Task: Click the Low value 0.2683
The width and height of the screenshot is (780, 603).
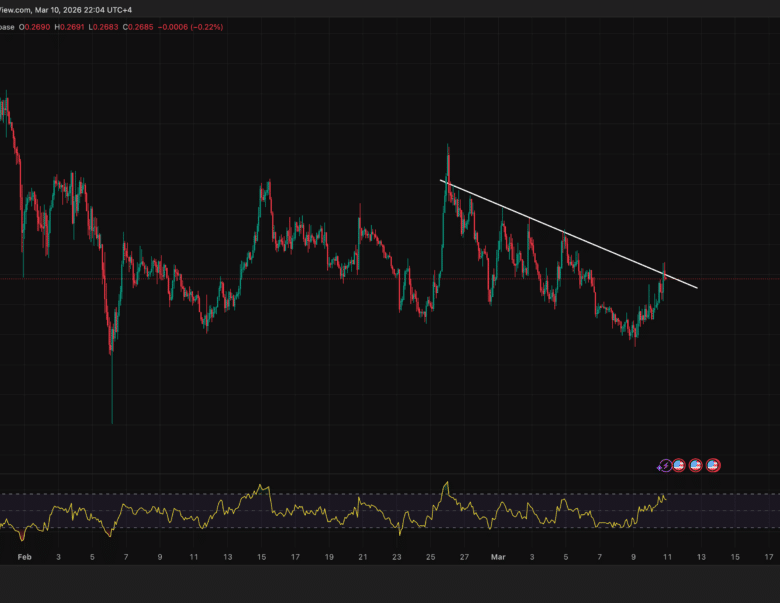Action: 106,27
